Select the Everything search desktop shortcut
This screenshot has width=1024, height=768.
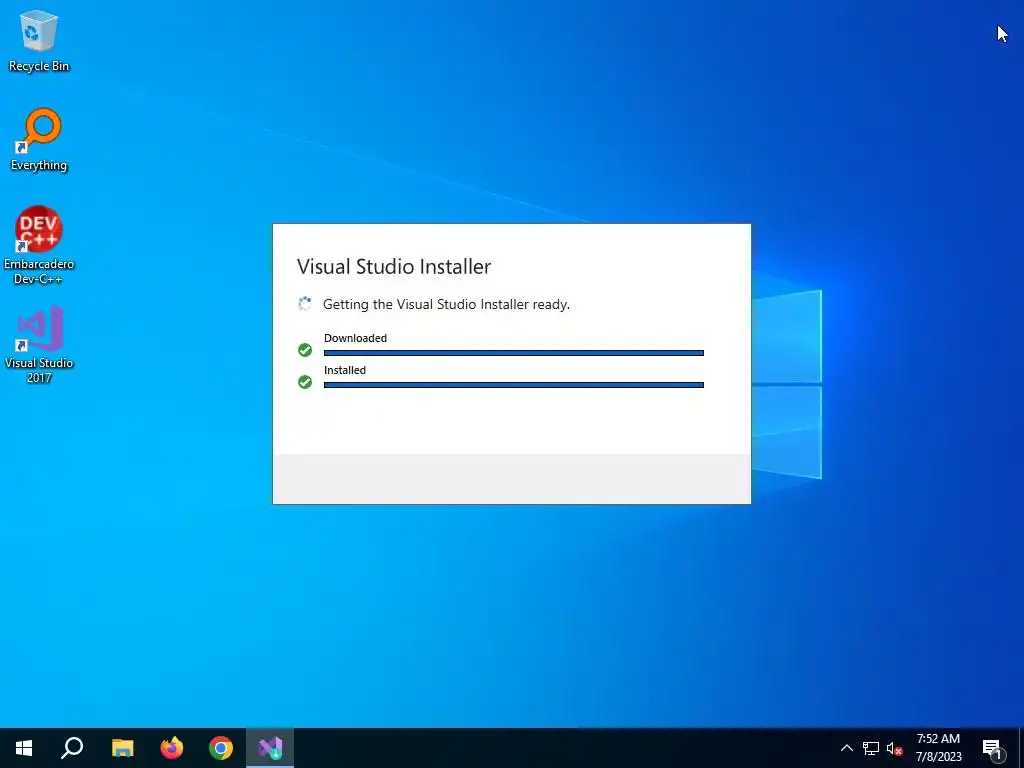coord(39,140)
